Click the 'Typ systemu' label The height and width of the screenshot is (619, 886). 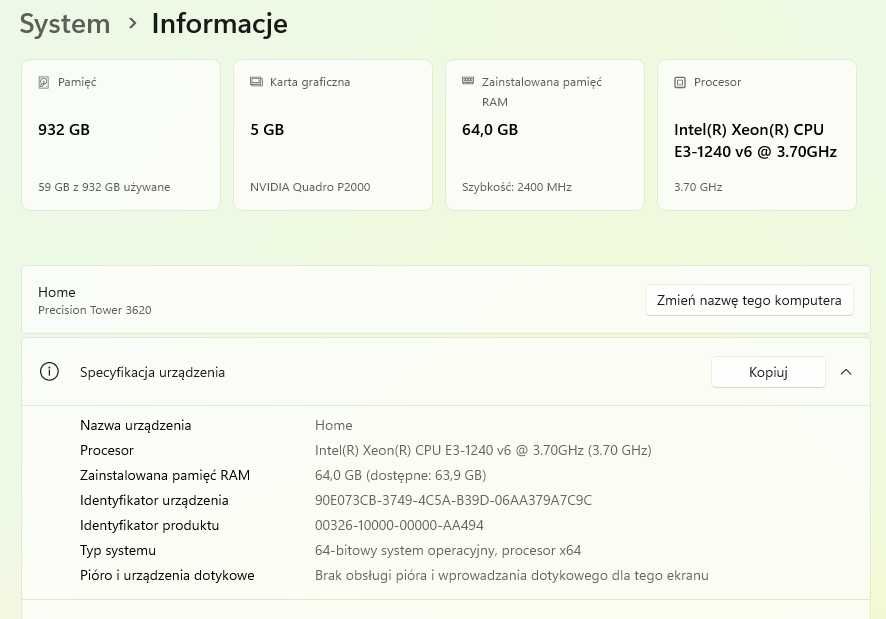point(118,550)
